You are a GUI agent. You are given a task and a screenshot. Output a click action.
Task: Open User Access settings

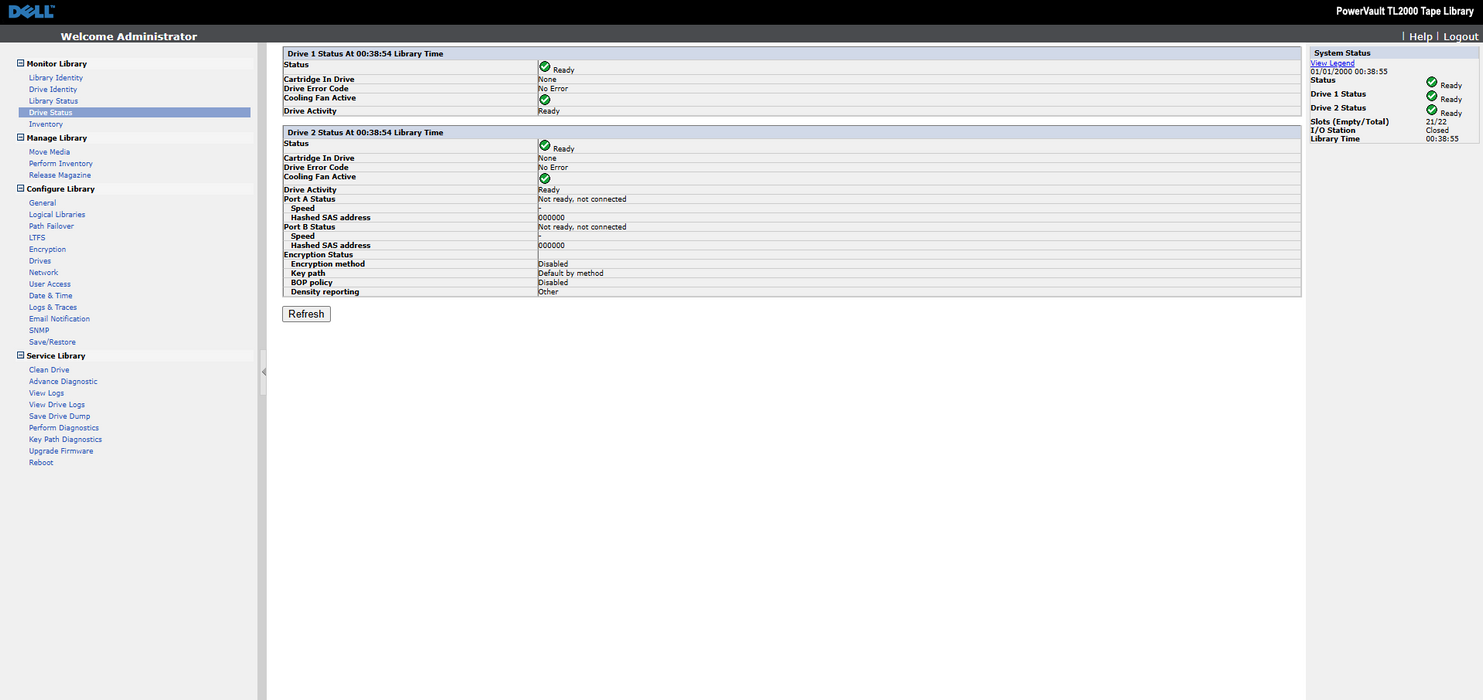tap(50, 284)
